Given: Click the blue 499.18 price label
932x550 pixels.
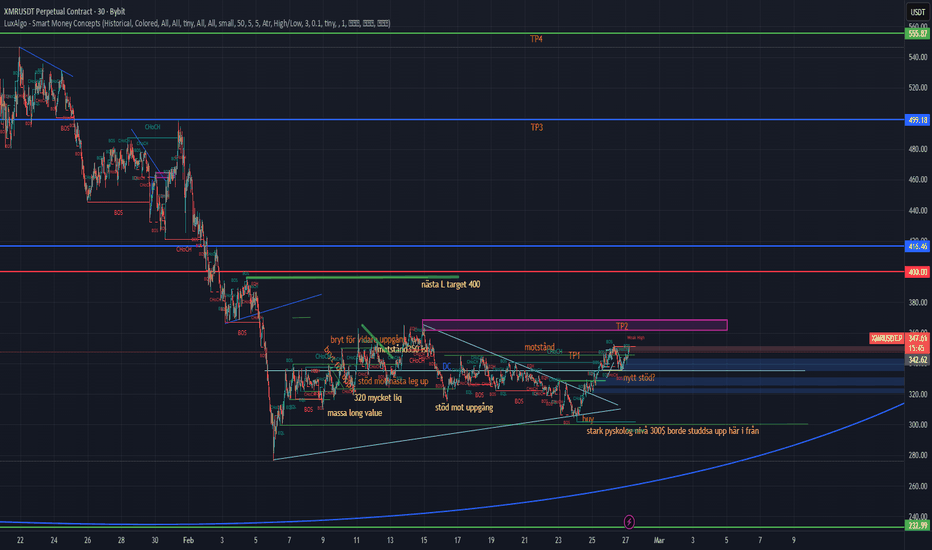Looking at the screenshot, I should (917, 120).
